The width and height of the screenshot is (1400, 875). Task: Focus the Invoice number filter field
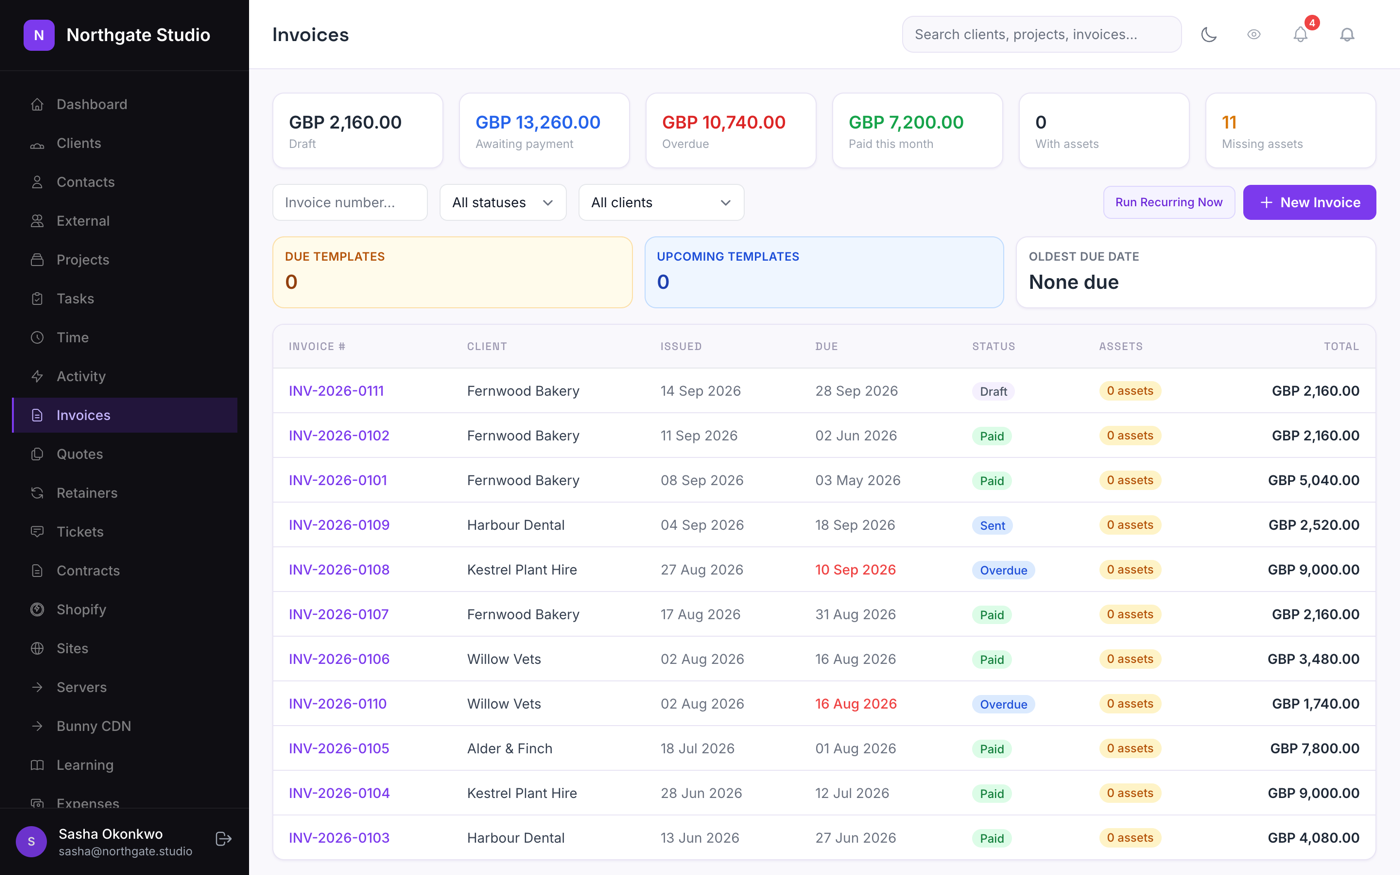(350, 202)
